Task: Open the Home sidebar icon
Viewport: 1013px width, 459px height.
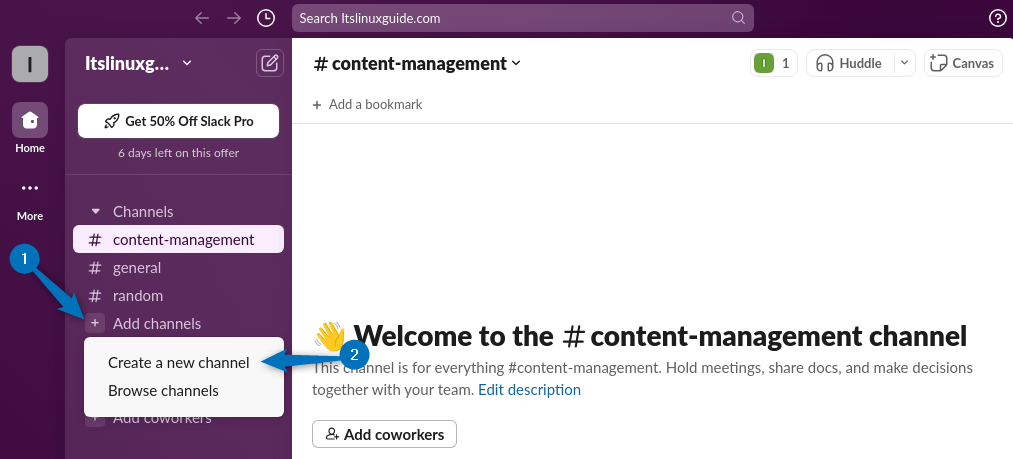Action: (30, 121)
